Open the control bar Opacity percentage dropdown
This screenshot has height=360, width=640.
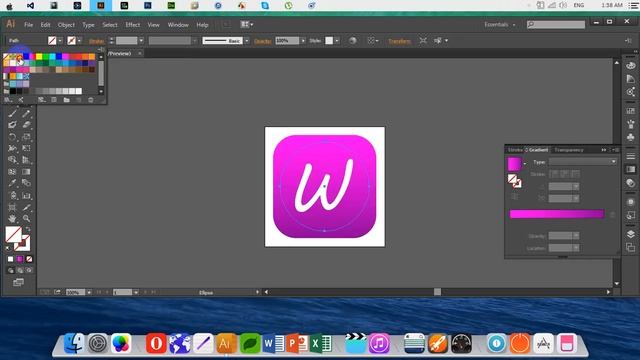pos(303,41)
